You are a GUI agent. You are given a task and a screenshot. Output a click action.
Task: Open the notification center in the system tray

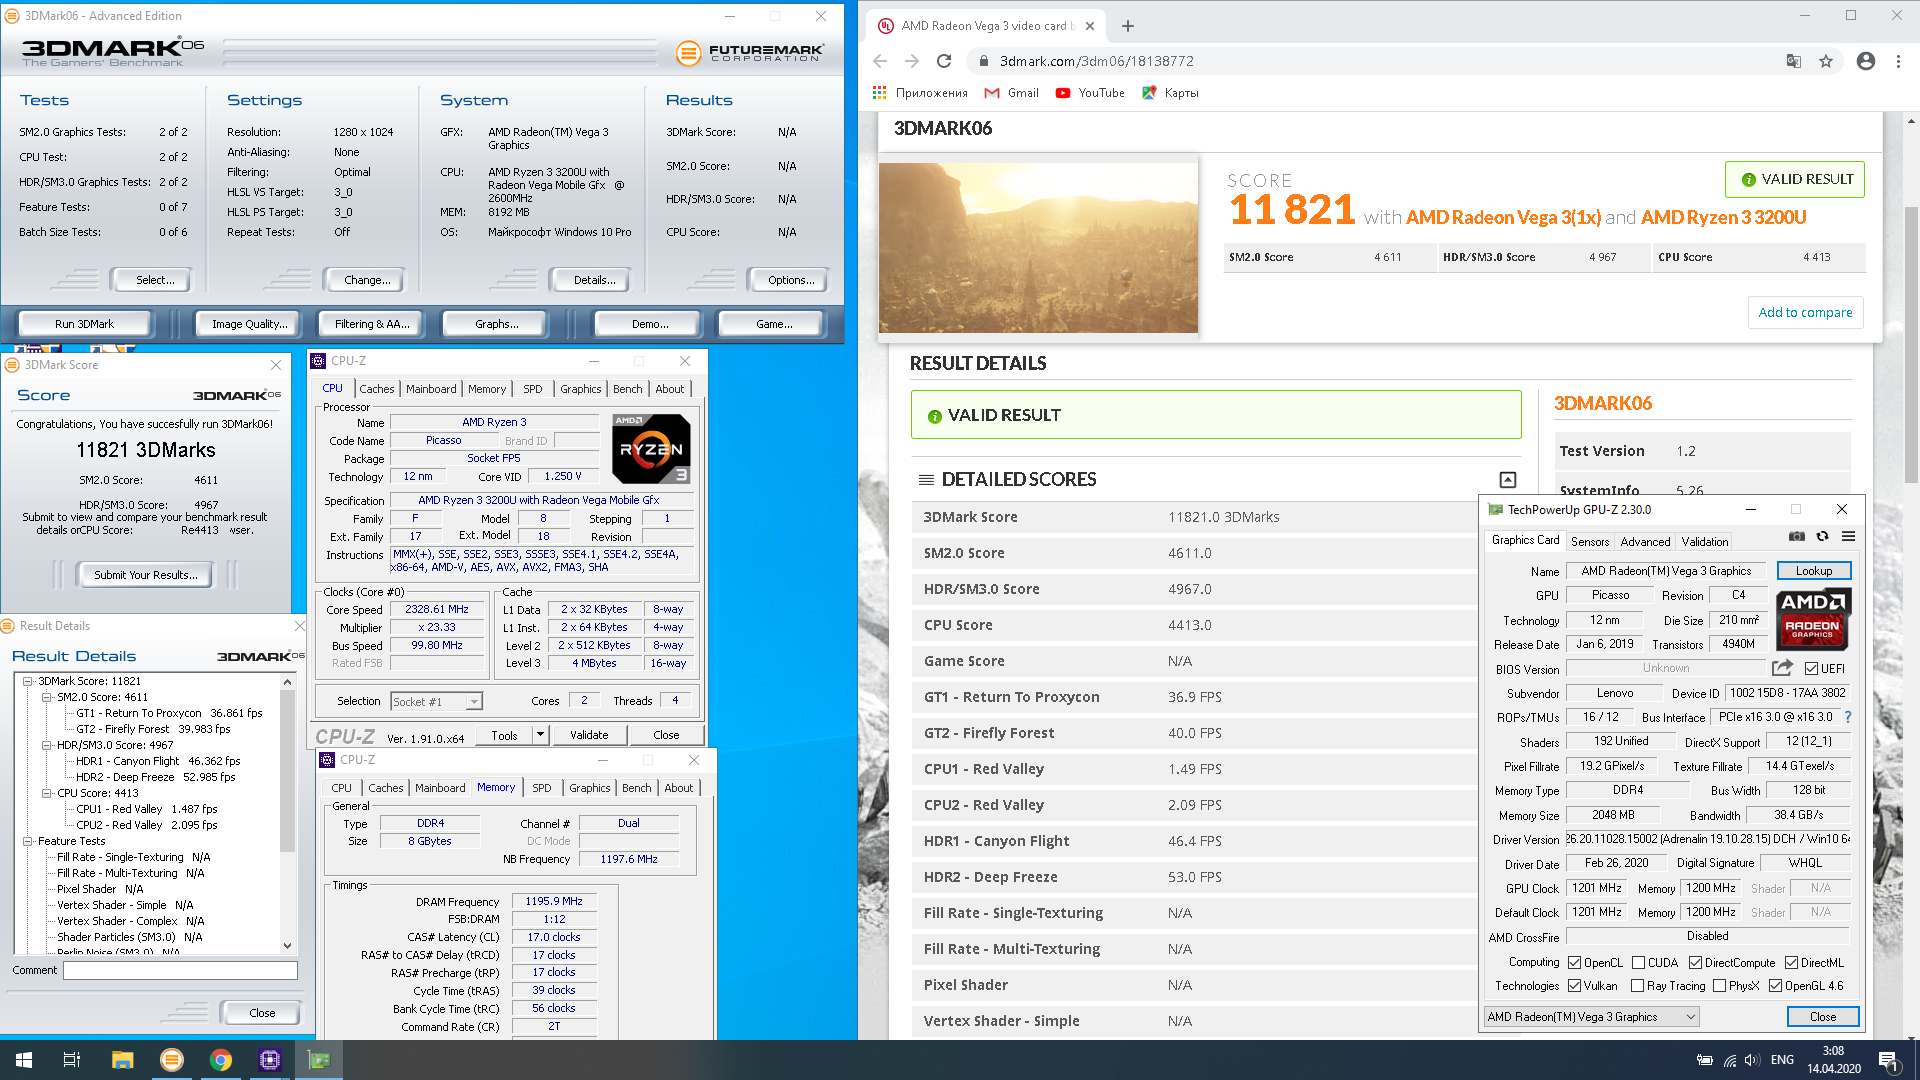(x=1888, y=1060)
